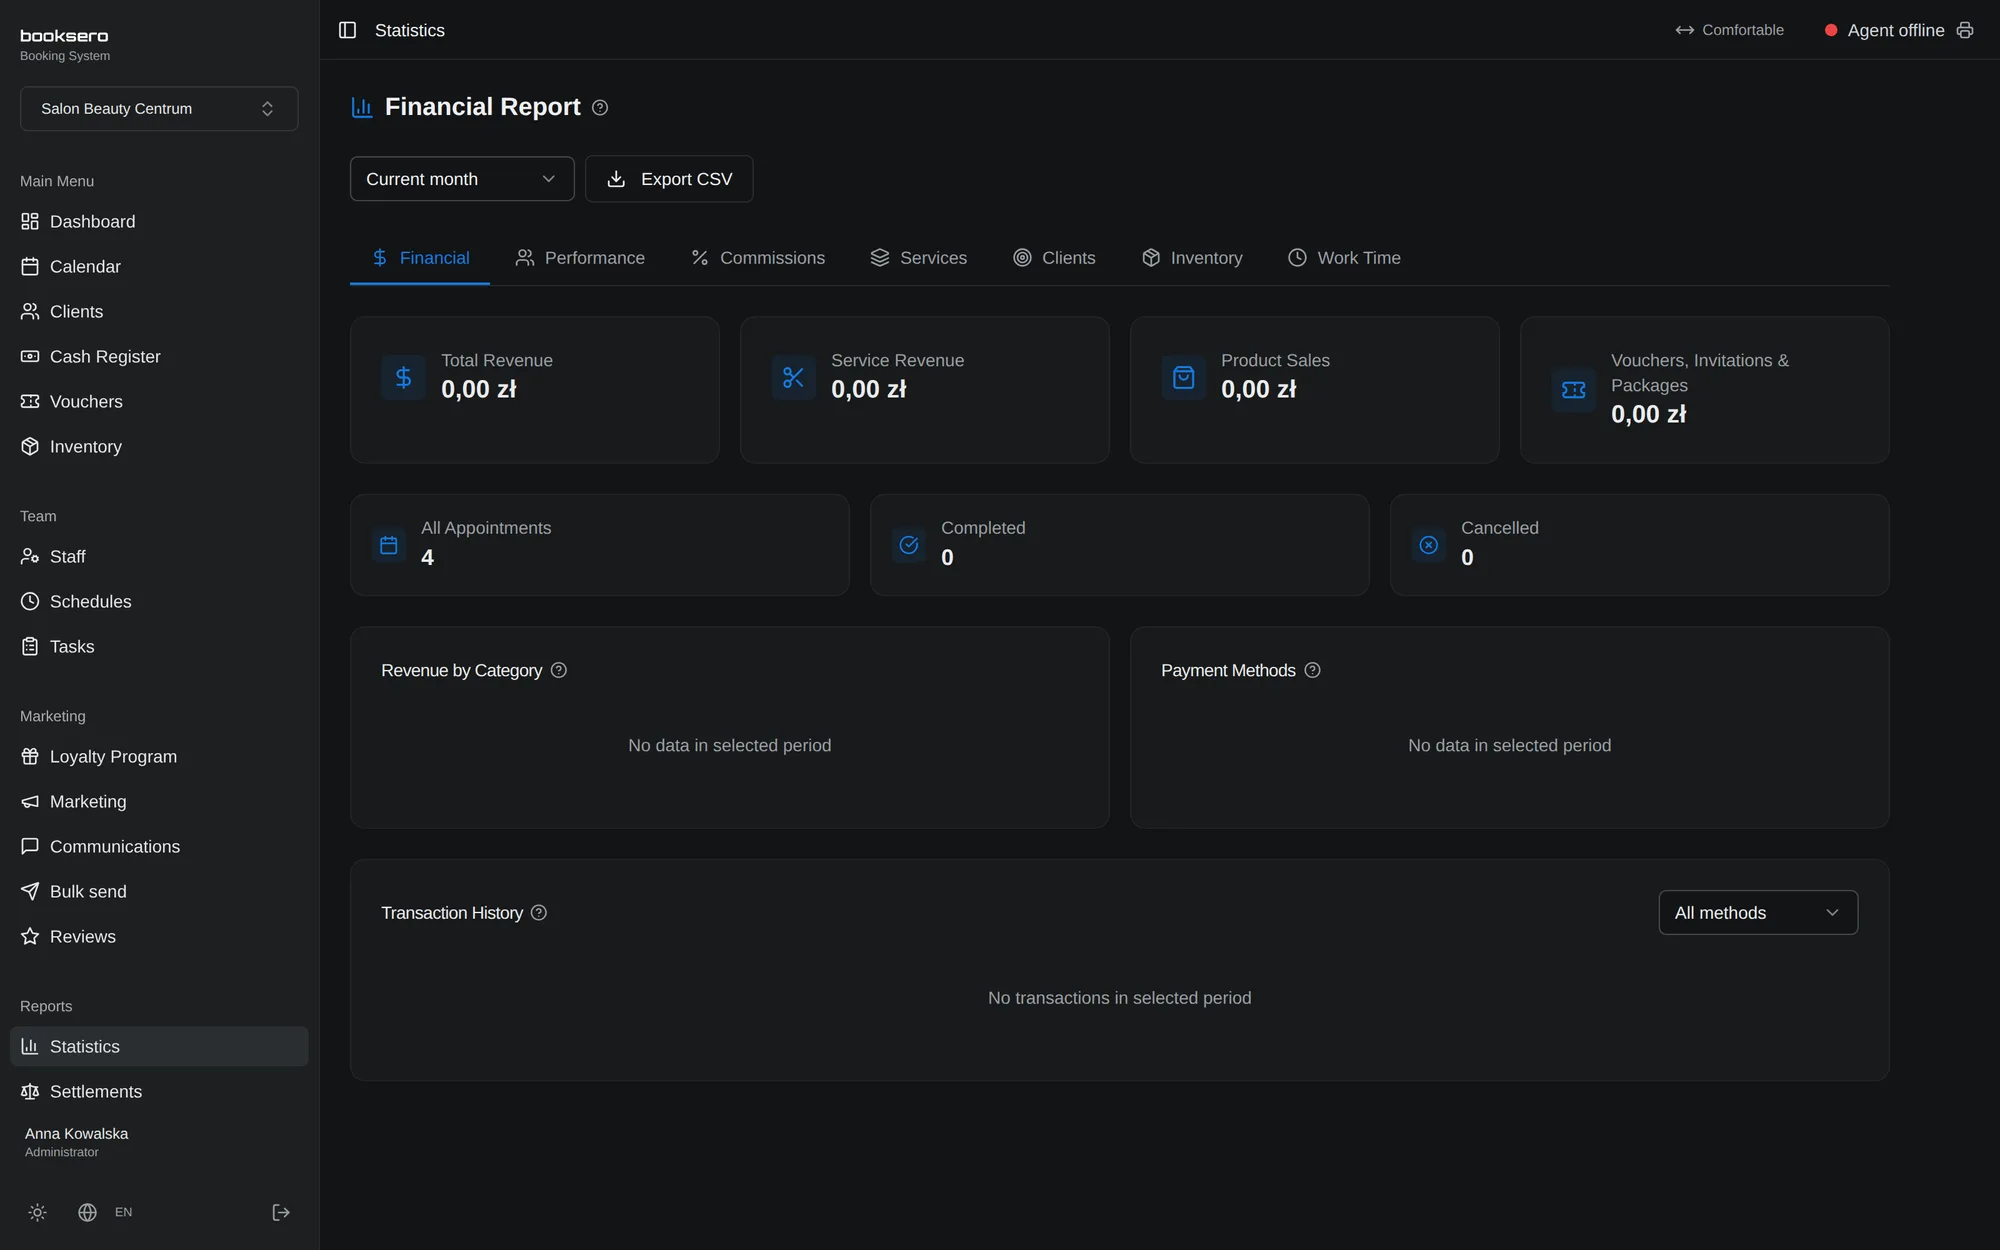Screen dimensions: 2000x1250
Task: Click the Financial Report chart icon
Action: click(362, 107)
